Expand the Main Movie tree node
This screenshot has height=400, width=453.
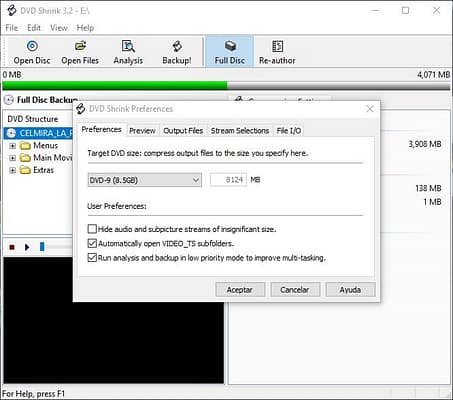12,158
